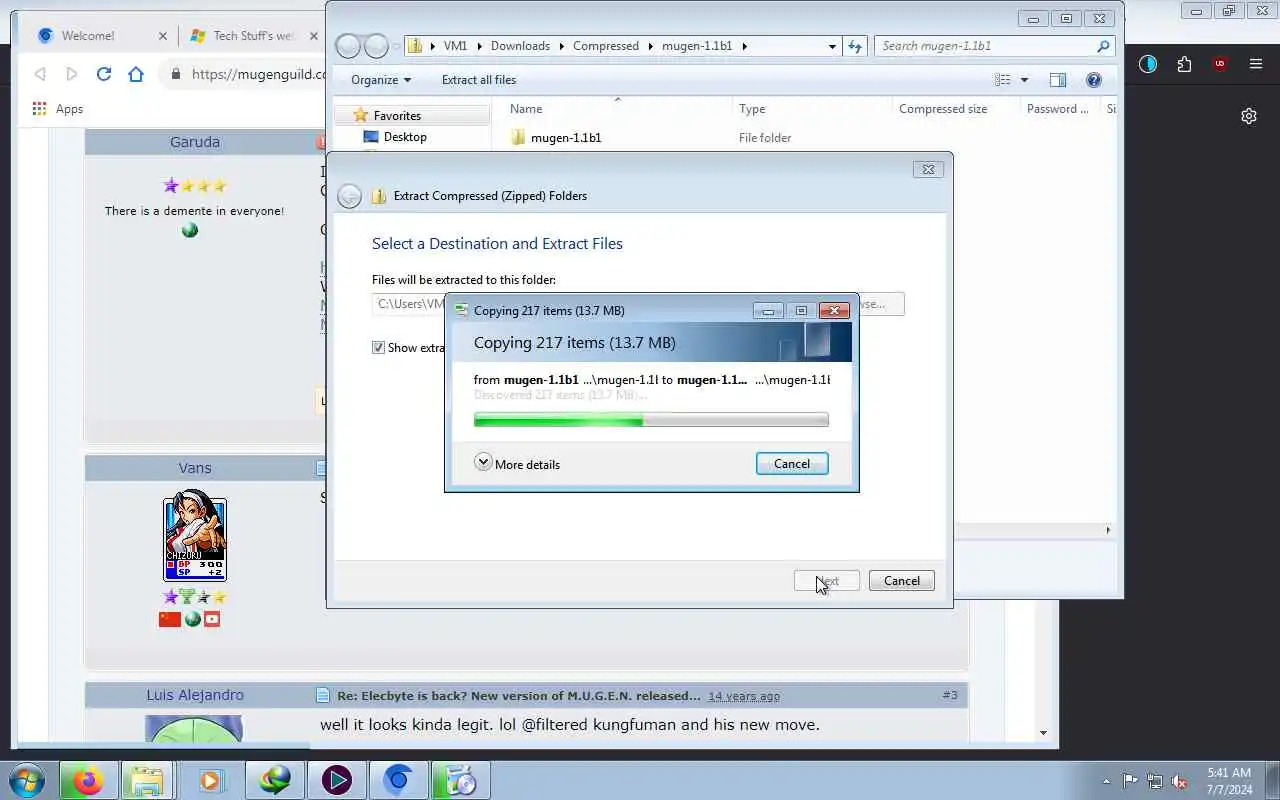Open the settings gear in the dark panel

click(1249, 116)
